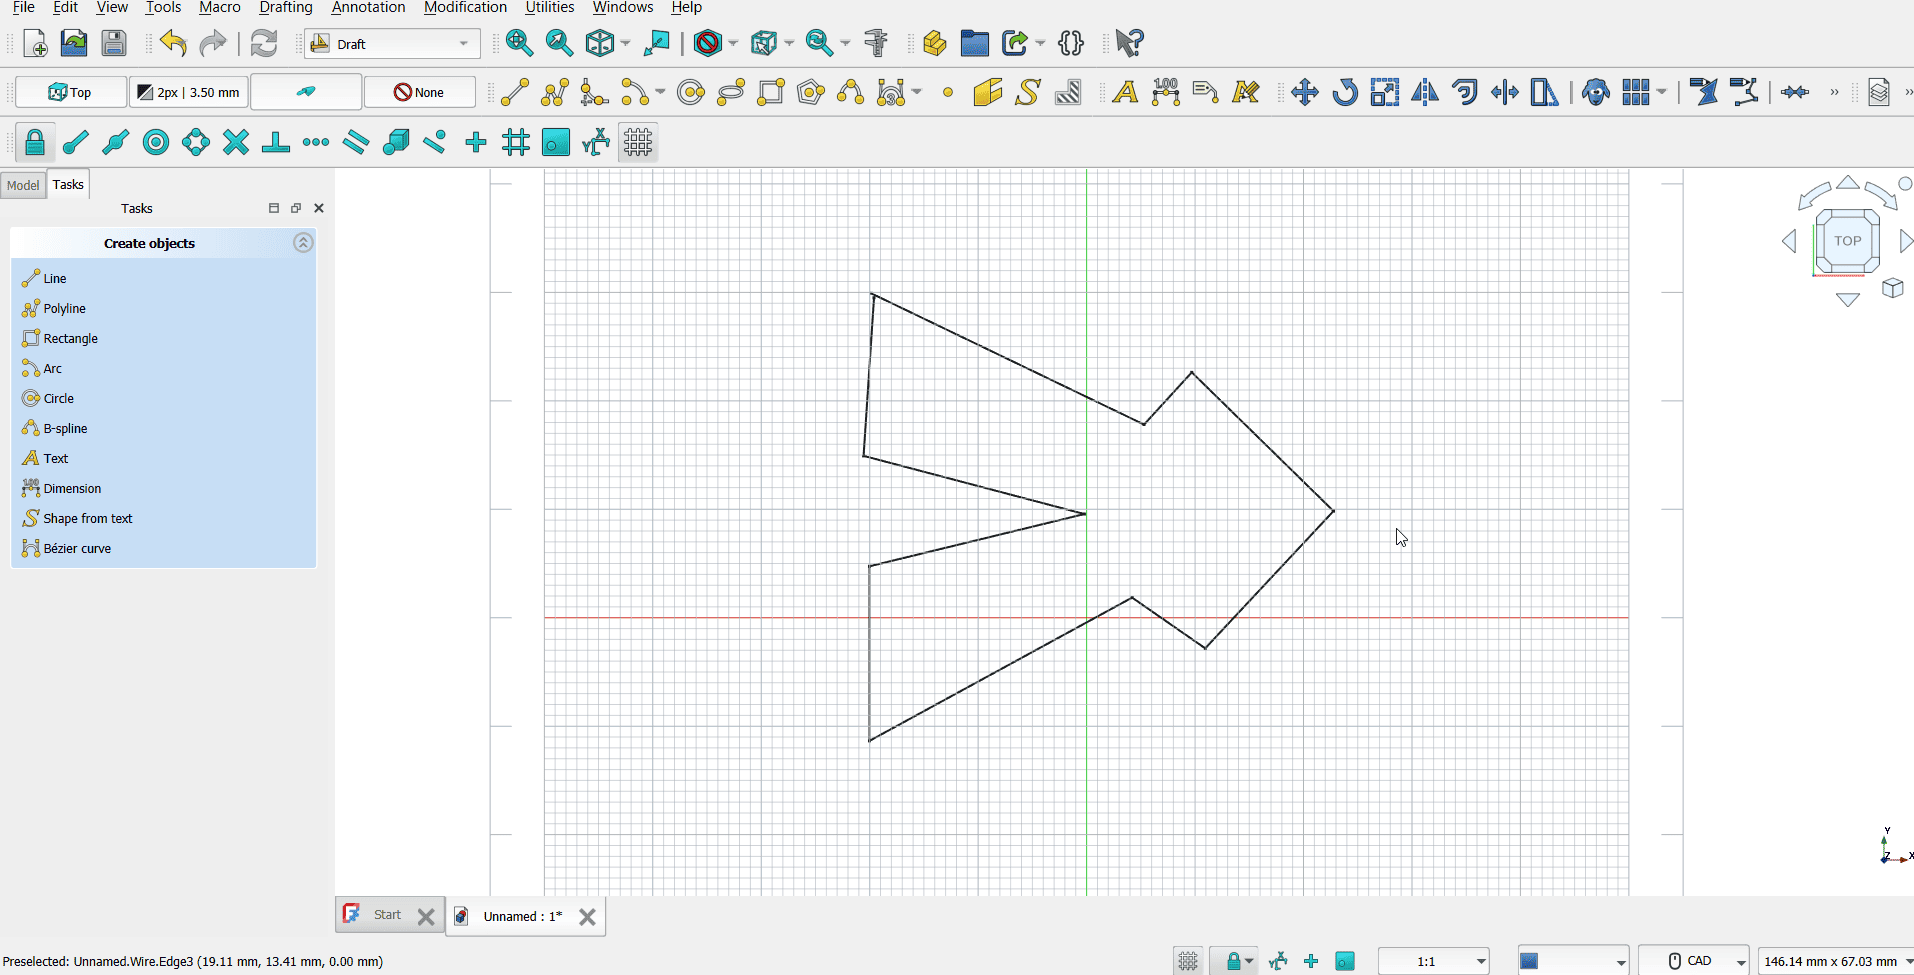
Task: Select the Polyline tool icon in toolbar
Action: 555,93
